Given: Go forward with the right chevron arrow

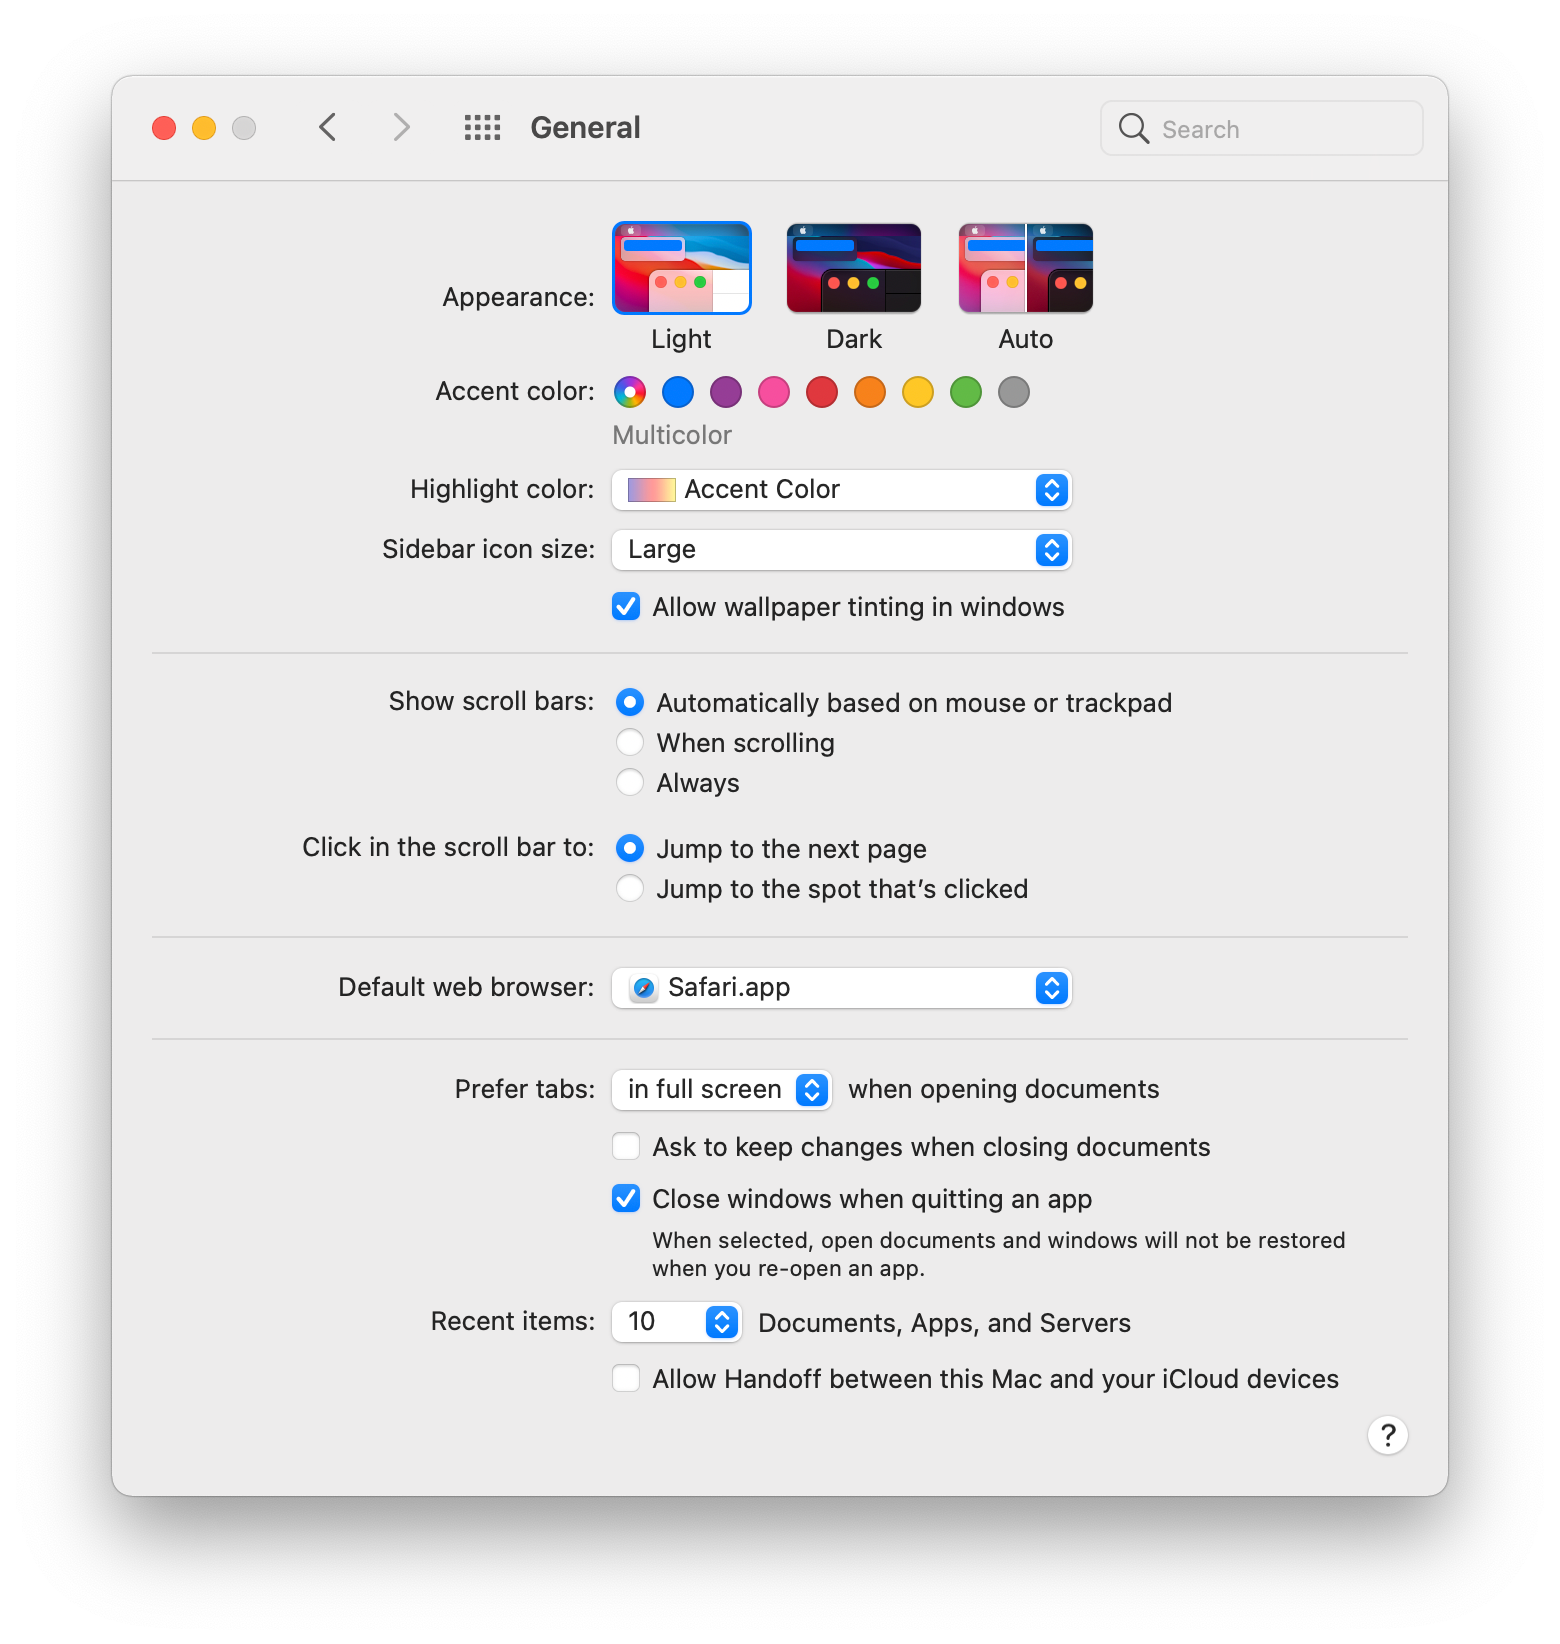Looking at the screenshot, I should coord(402,128).
